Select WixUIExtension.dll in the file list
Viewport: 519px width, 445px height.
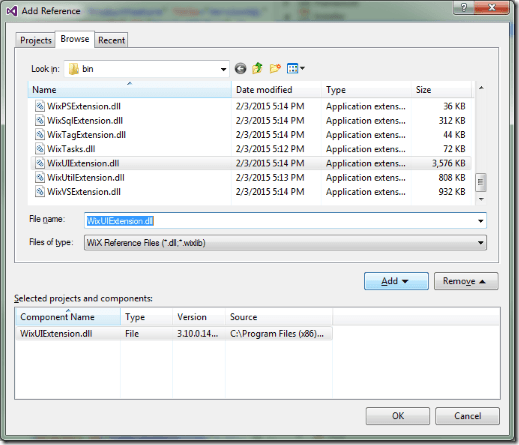[83, 163]
